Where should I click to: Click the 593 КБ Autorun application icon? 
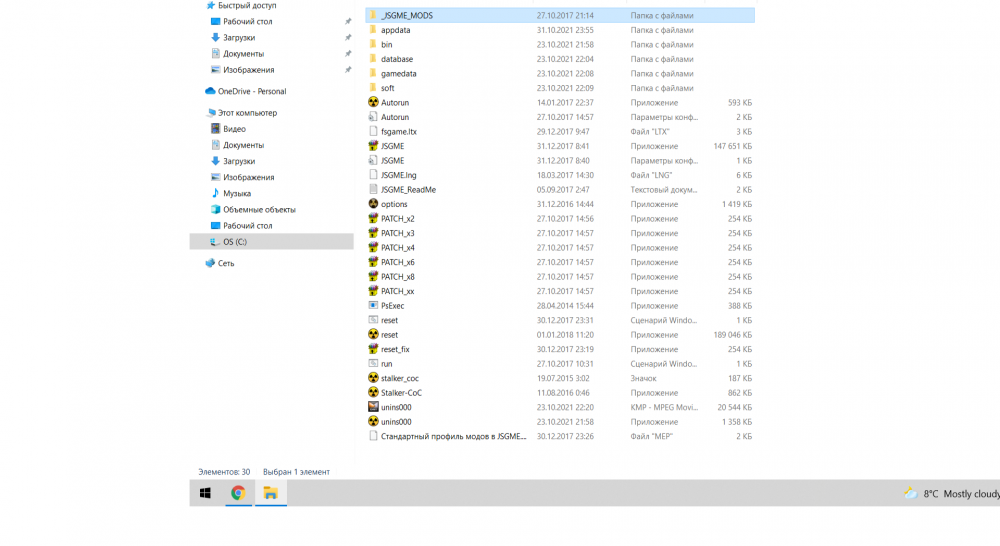click(x=373, y=102)
